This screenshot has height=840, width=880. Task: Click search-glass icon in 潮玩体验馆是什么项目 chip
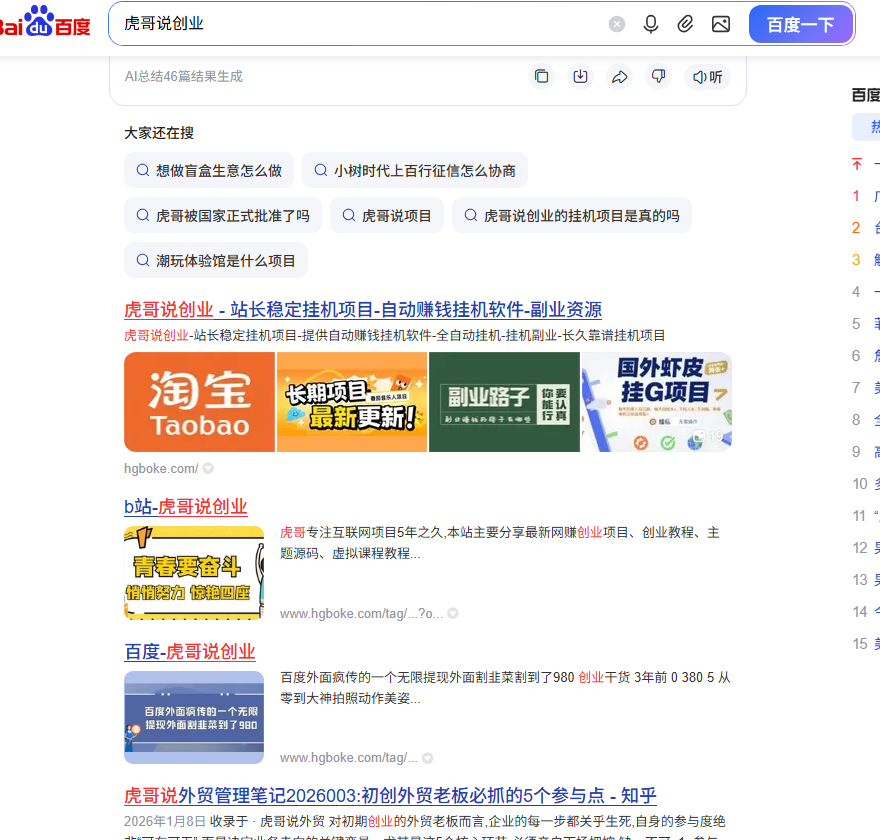coord(143,260)
